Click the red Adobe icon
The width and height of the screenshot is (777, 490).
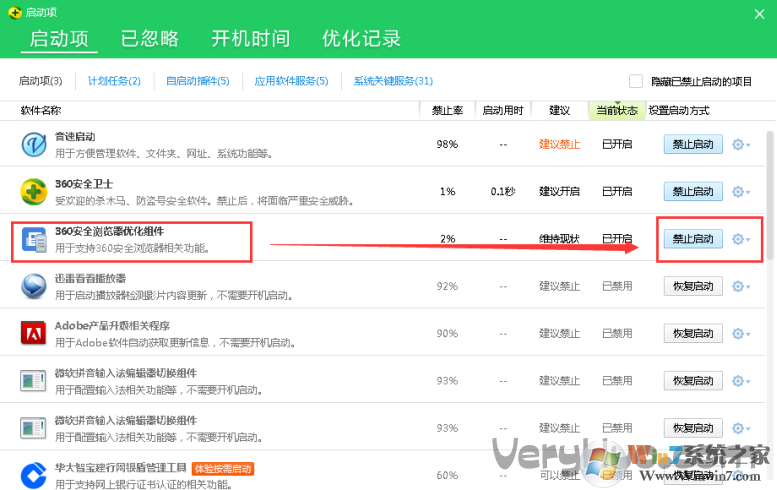[x=34, y=334]
